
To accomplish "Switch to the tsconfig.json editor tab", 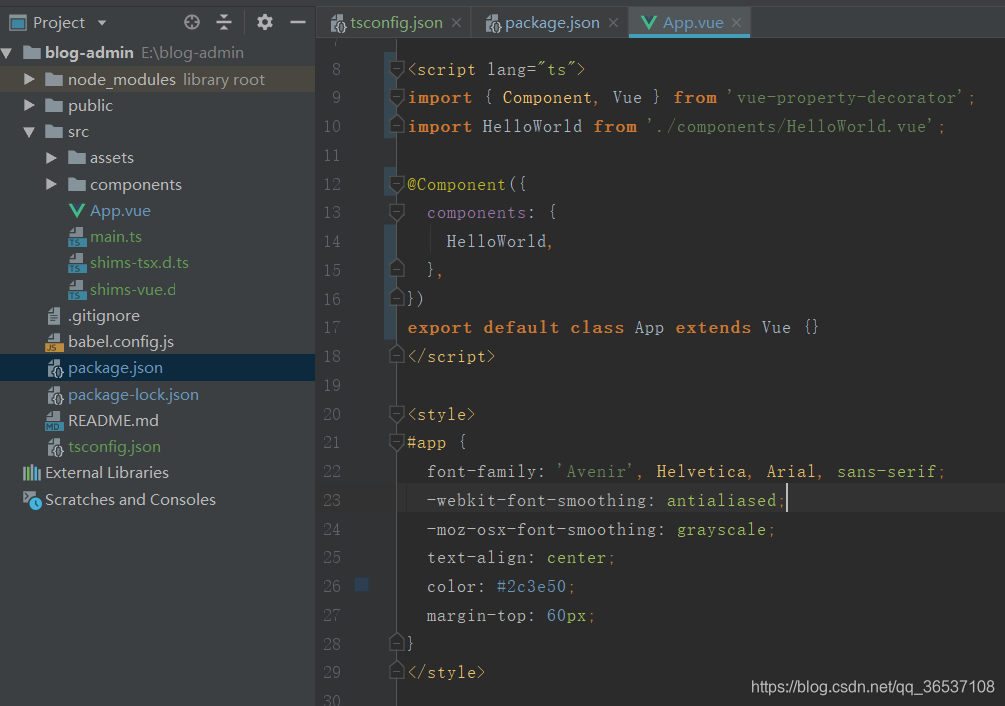I will (396, 23).
